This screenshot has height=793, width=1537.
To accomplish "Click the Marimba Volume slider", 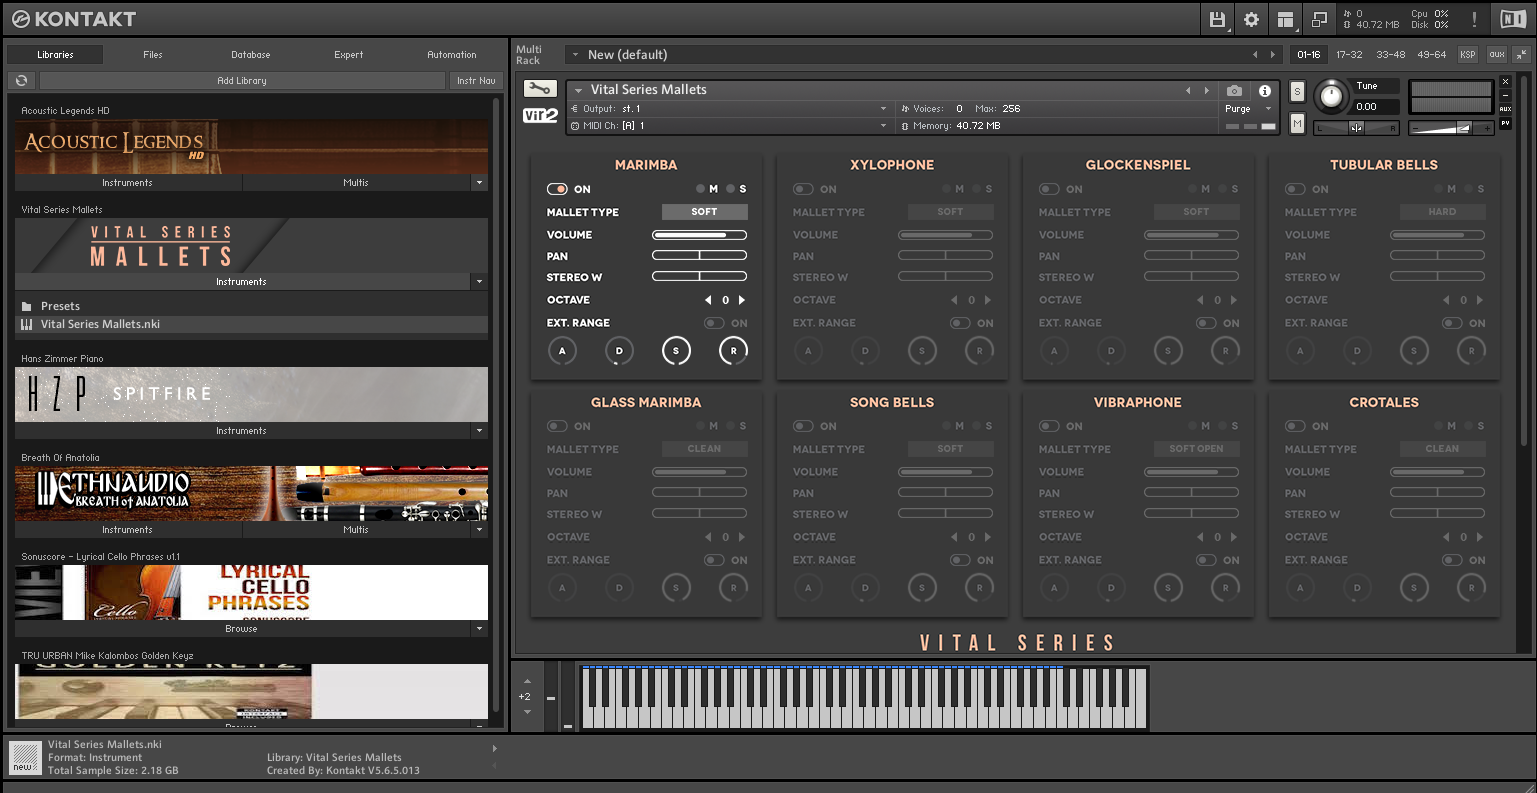I will (700, 235).
